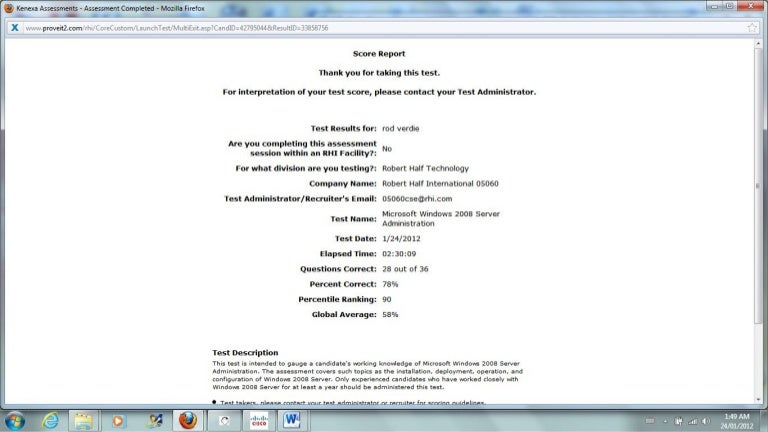Switch to Microsoft Word in the taskbar
Screen dimensions: 768x432
292,420
